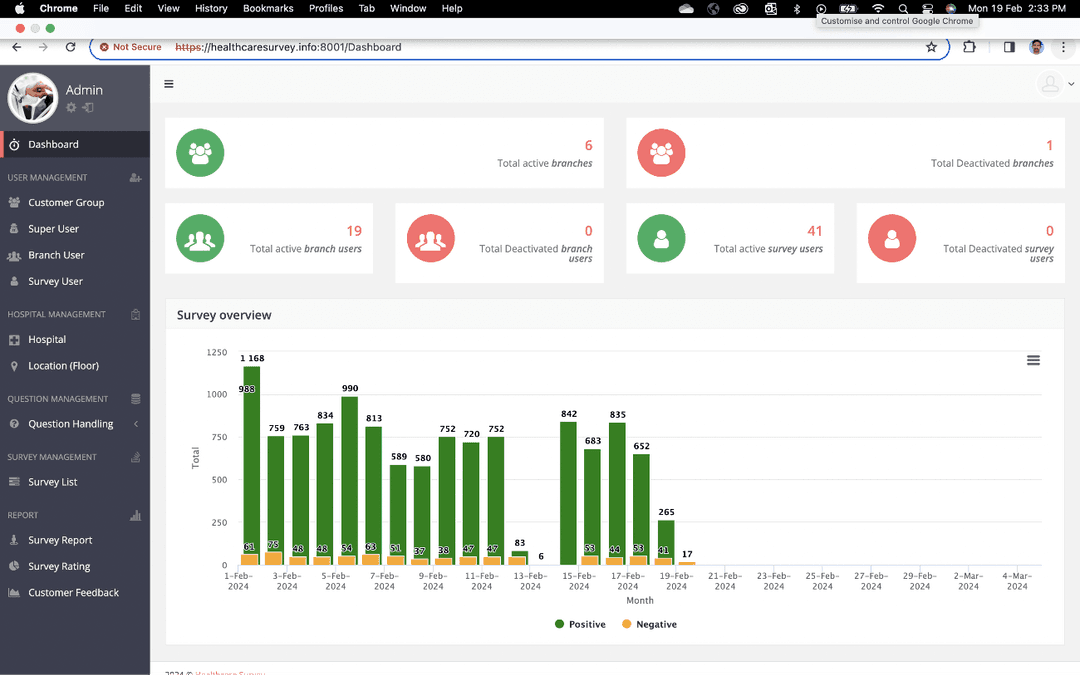Toggle the Negative series legend

(649, 624)
